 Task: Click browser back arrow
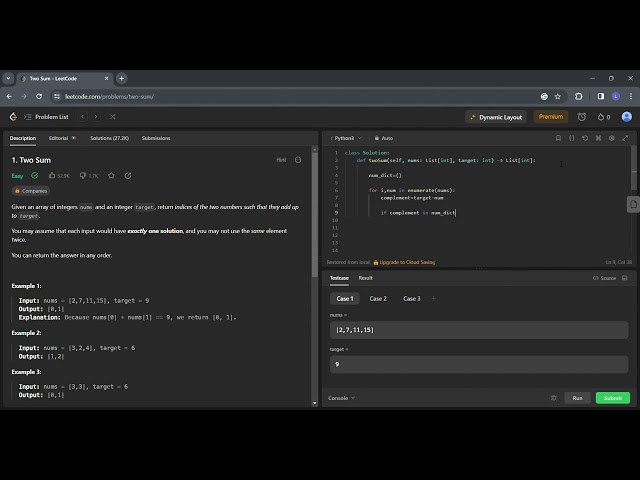click(9, 97)
